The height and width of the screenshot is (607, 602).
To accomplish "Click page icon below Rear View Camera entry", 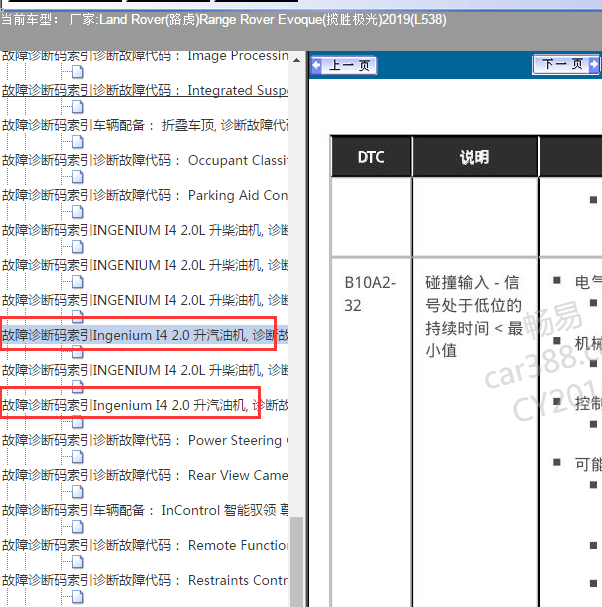I will click(78, 492).
